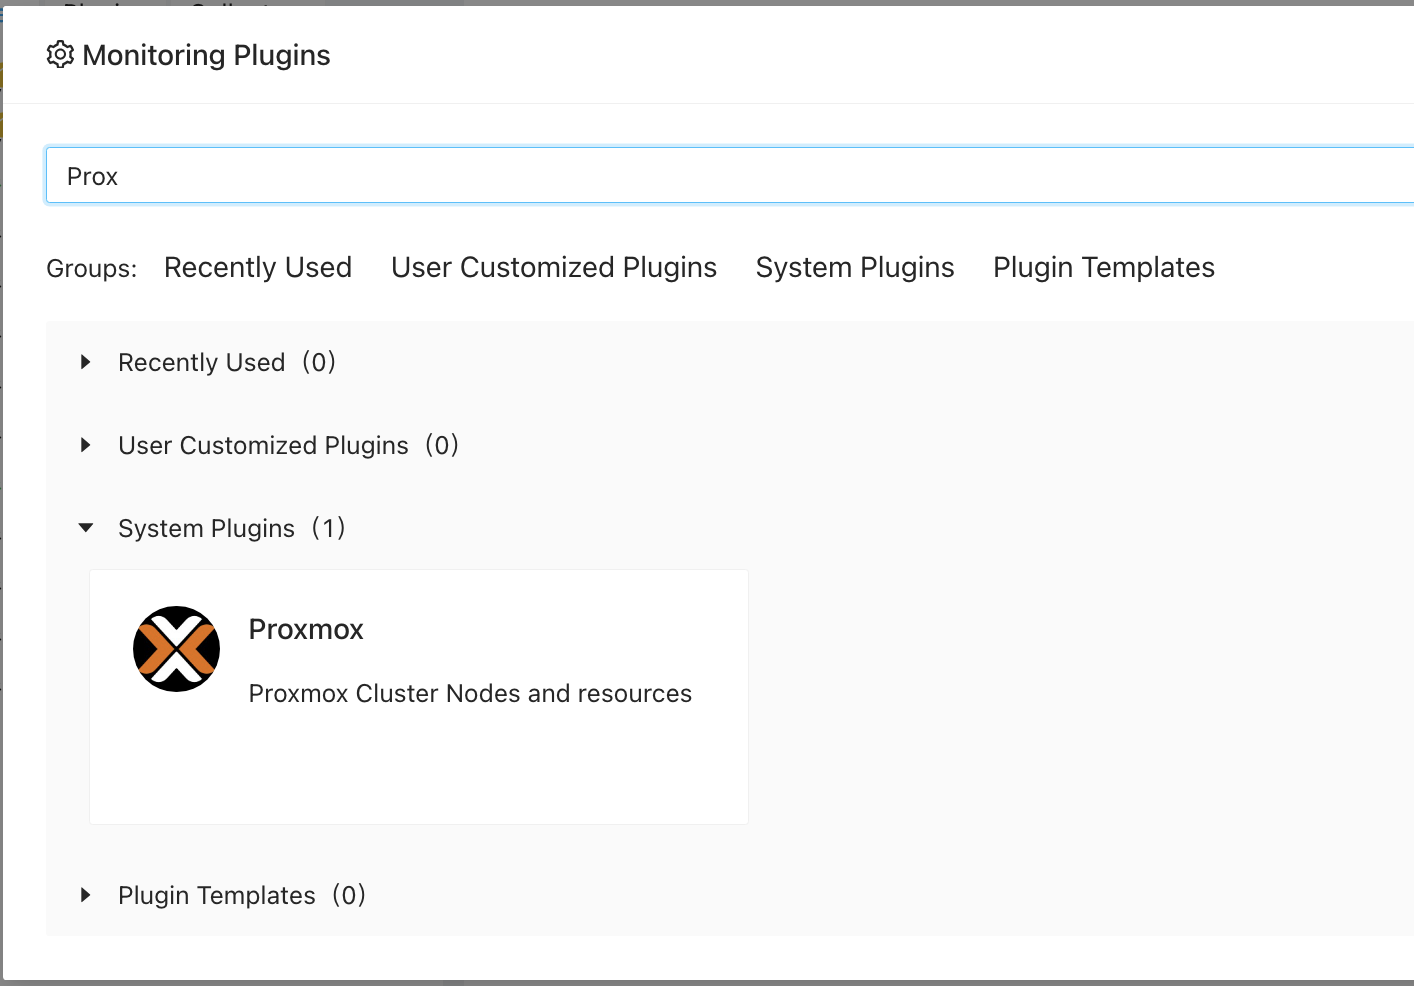Collapse the System Plugins section arrow
Screen dimensions: 1414x986
tap(86, 528)
